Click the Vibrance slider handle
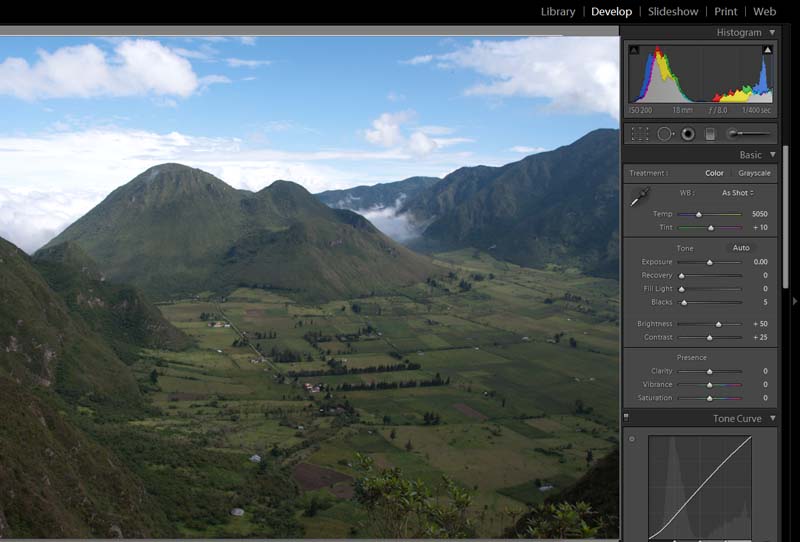Image resolution: width=800 pixels, height=542 pixels. point(709,385)
